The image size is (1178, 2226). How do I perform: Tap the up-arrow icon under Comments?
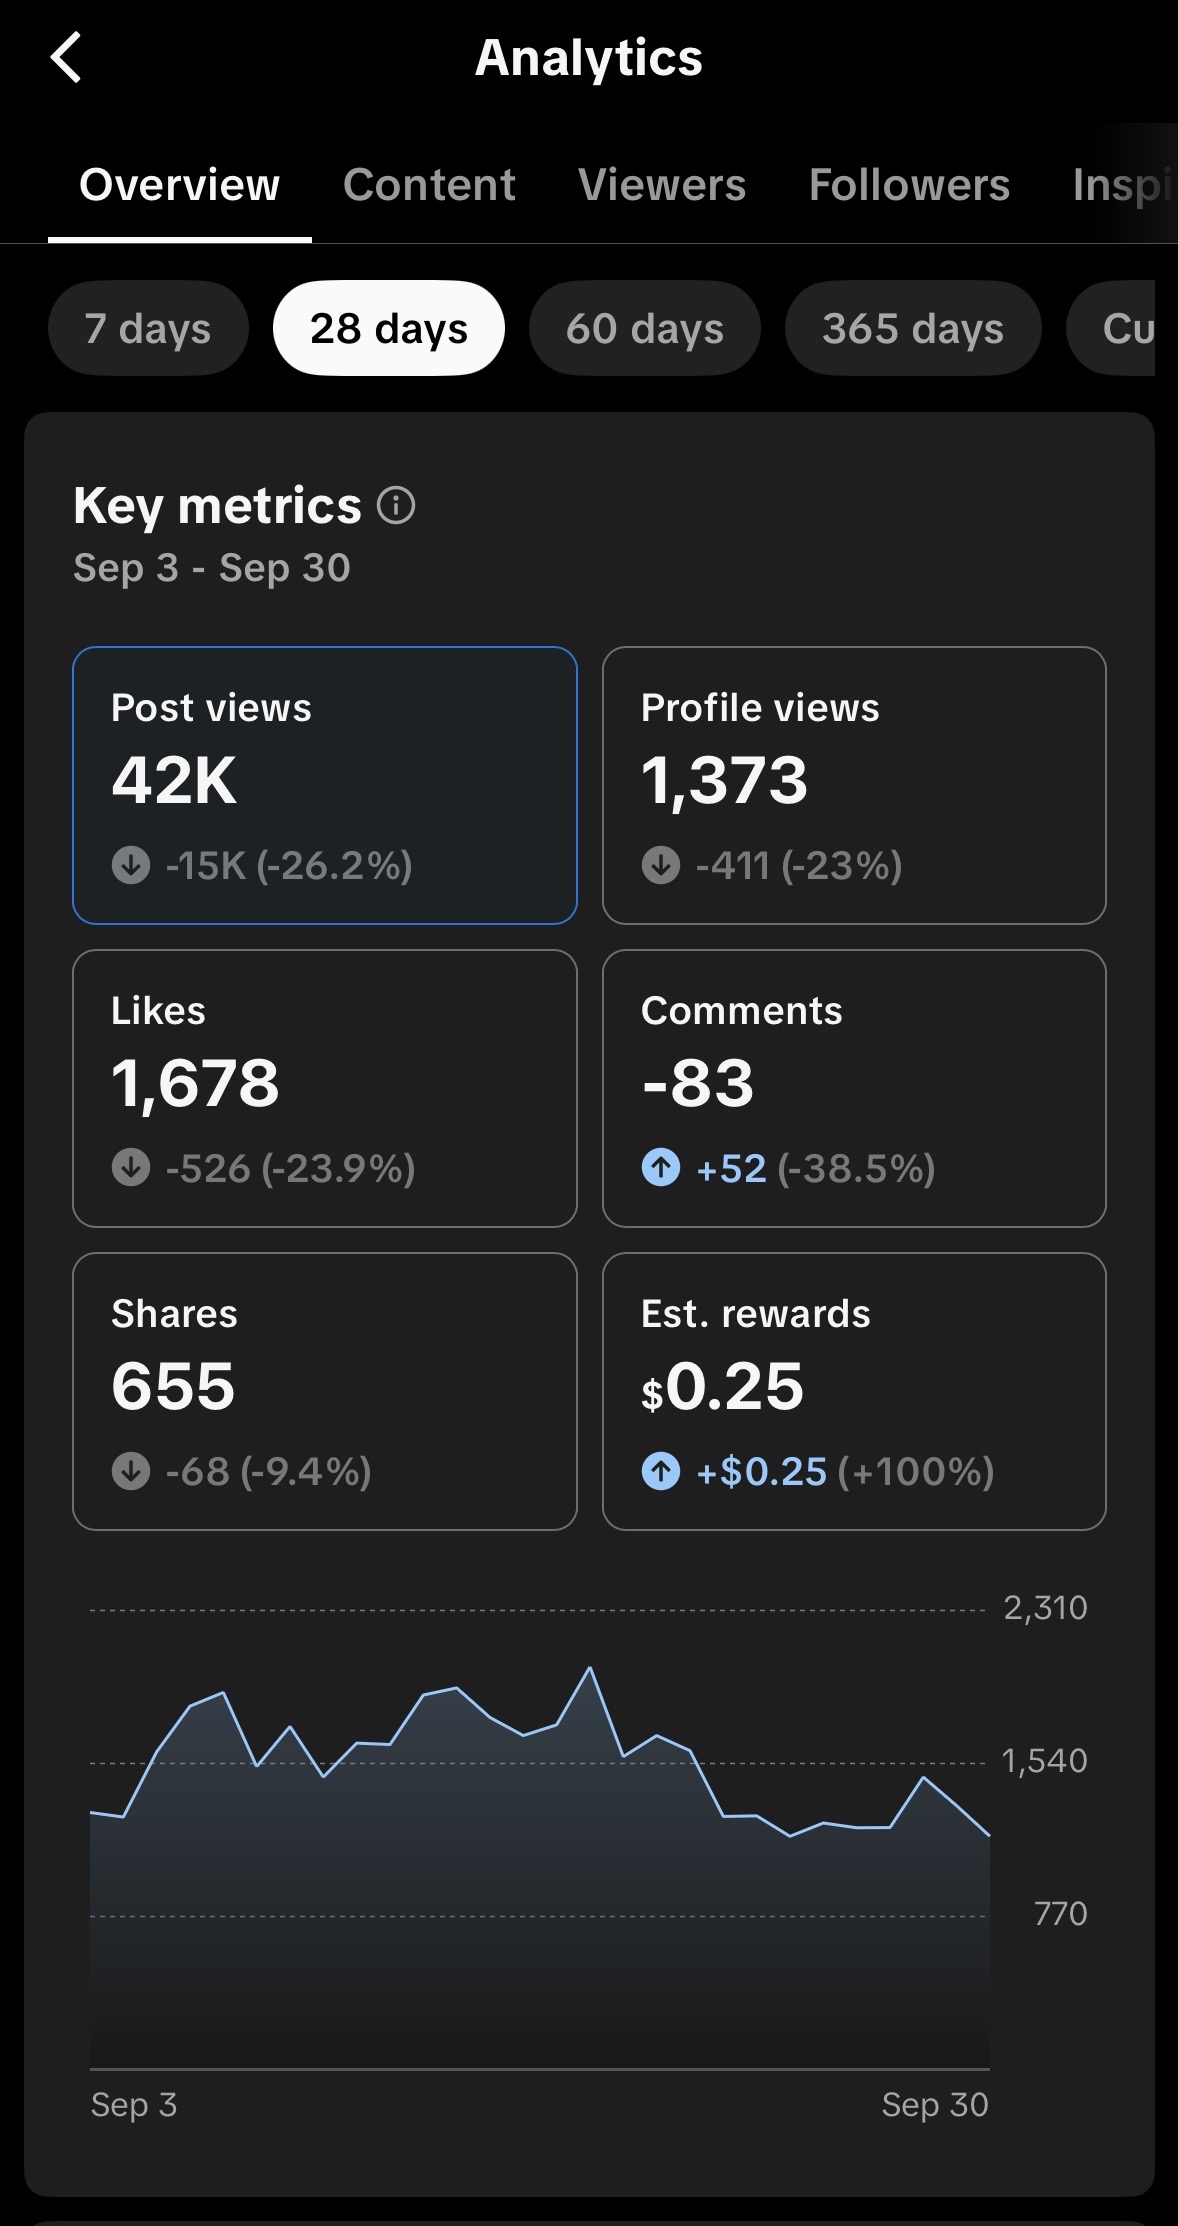[661, 1168]
